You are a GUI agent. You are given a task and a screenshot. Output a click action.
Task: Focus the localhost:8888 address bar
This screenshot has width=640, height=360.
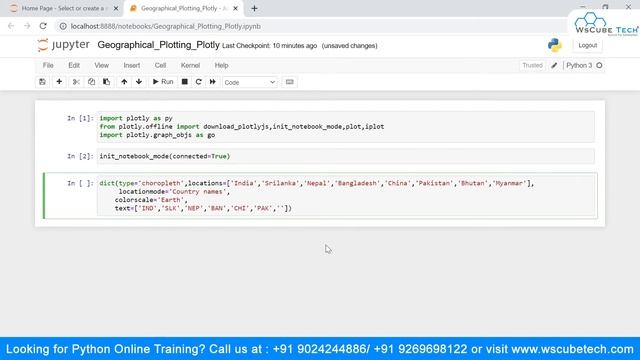[310, 26]
